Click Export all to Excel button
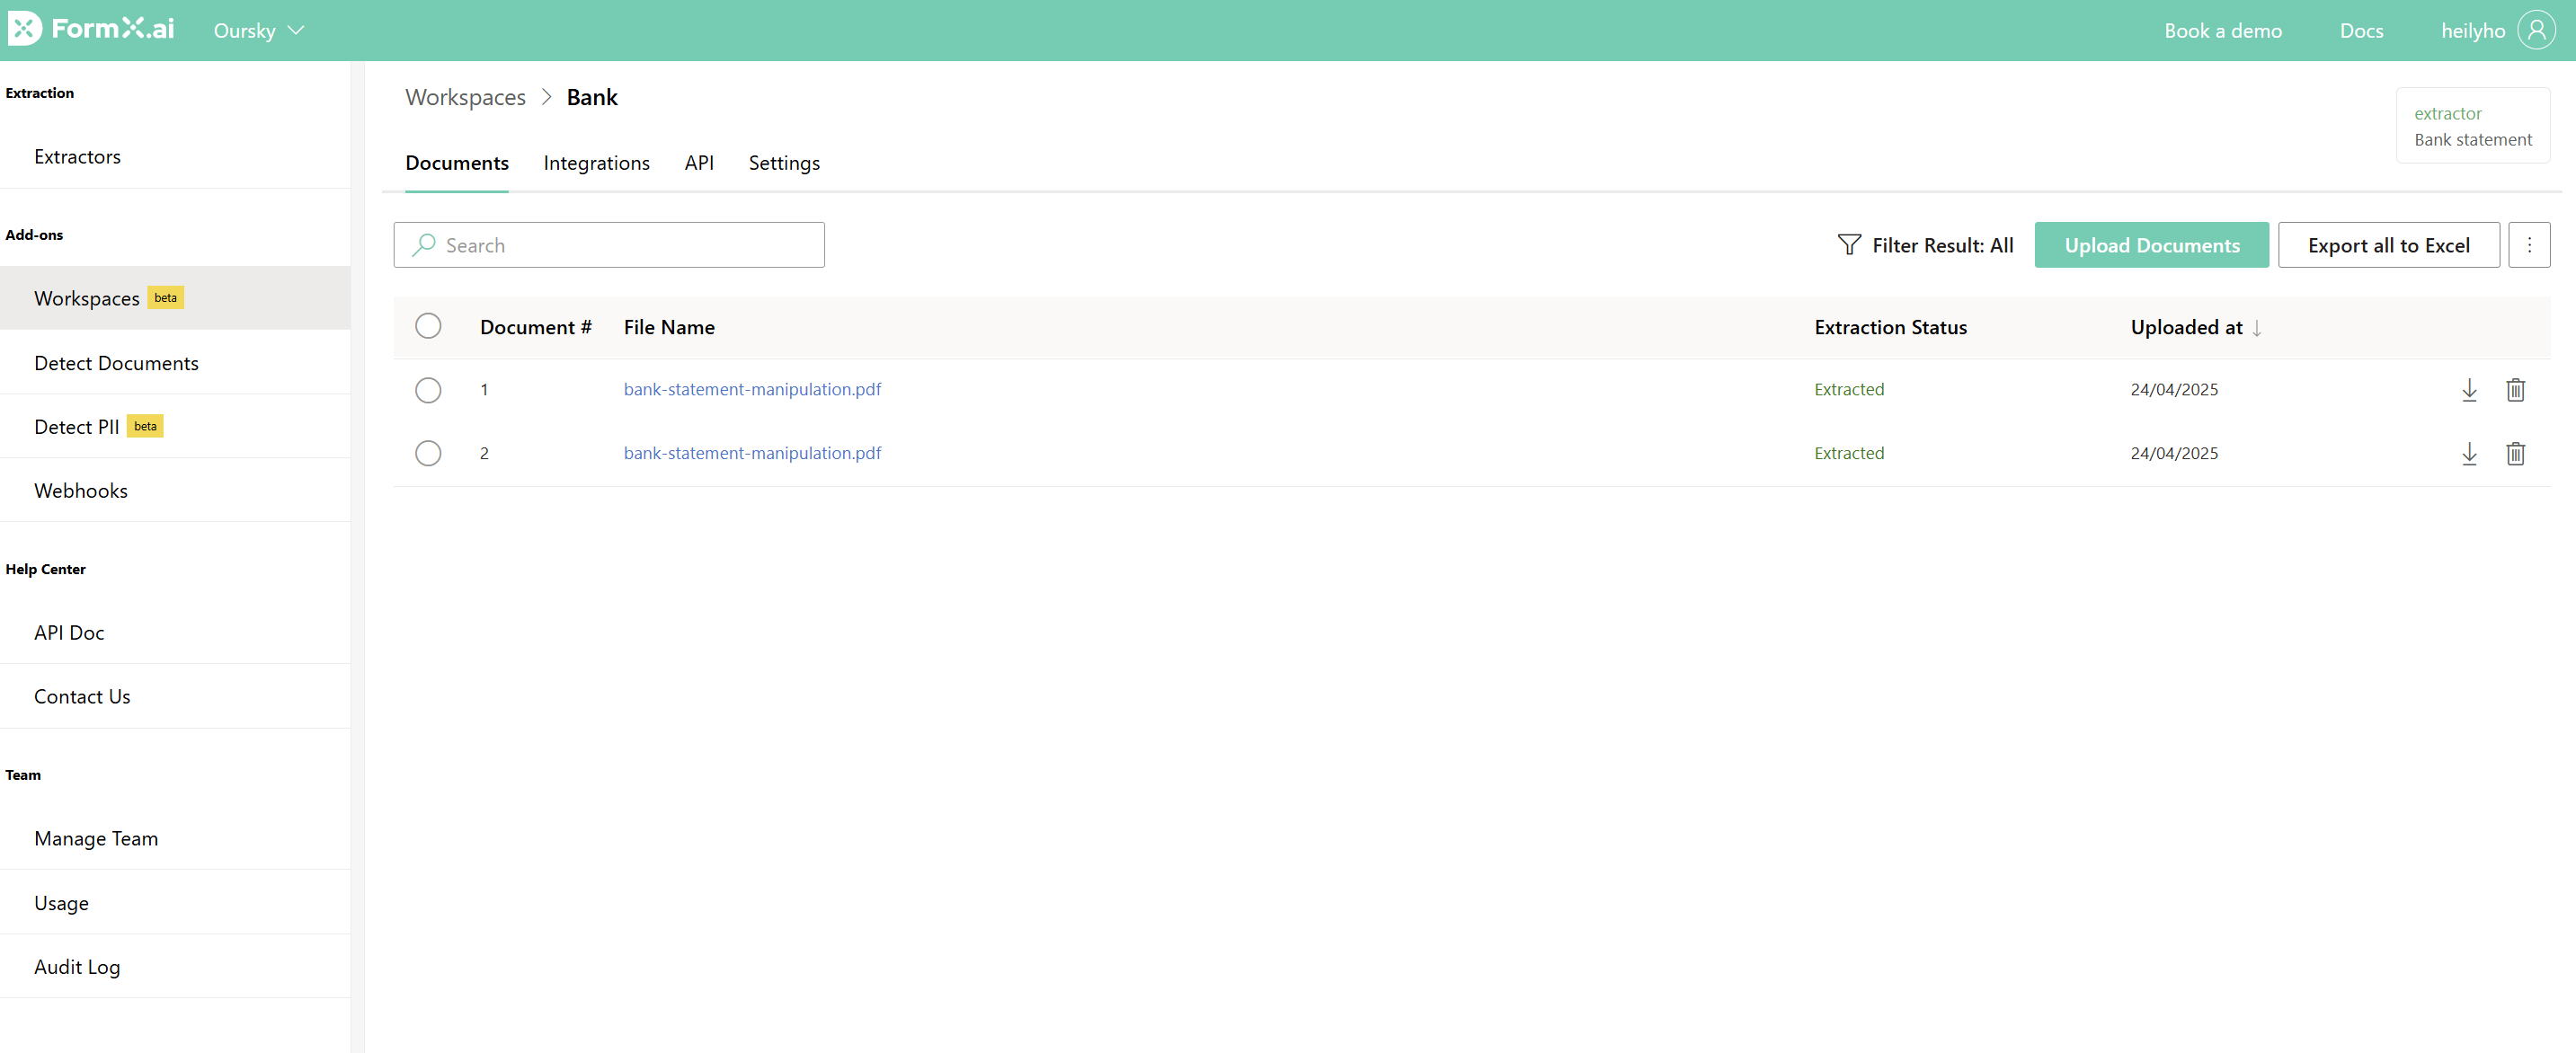 coord(2387,245)
